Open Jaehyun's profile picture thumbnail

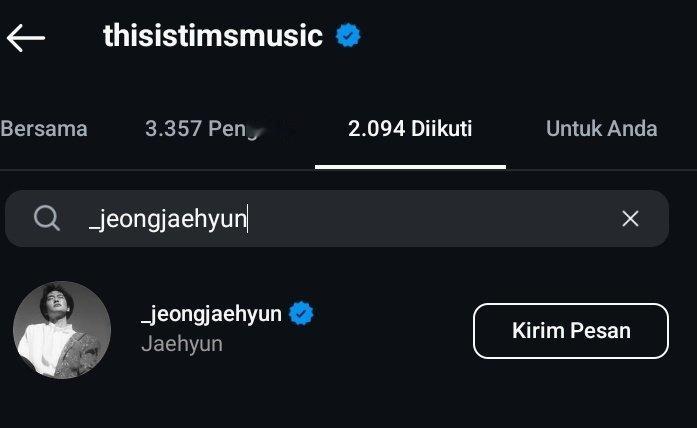62,330
